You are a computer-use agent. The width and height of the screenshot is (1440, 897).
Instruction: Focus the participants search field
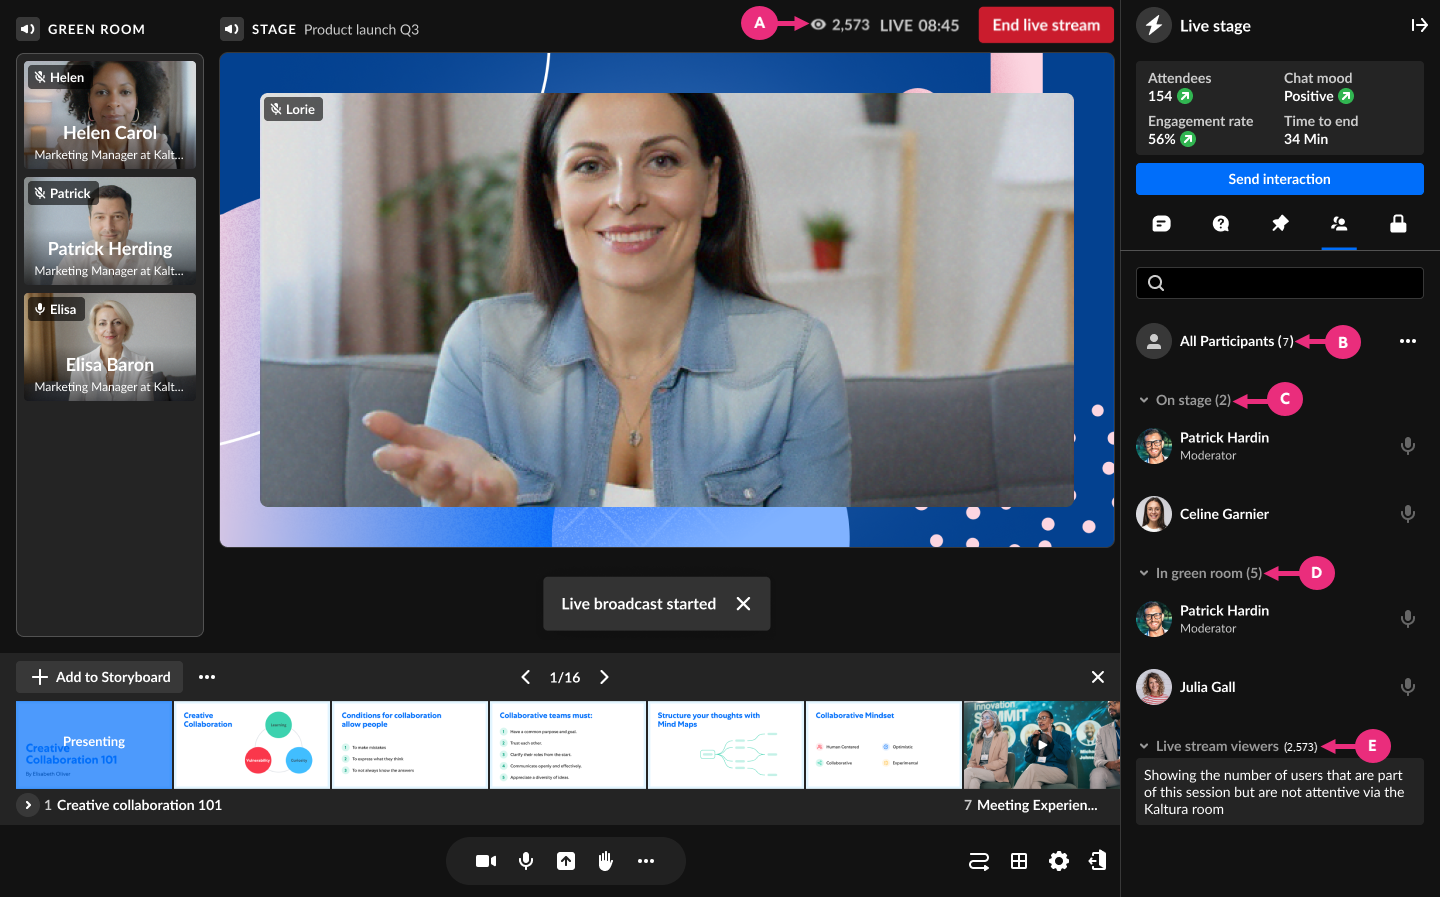point(1279,283)
